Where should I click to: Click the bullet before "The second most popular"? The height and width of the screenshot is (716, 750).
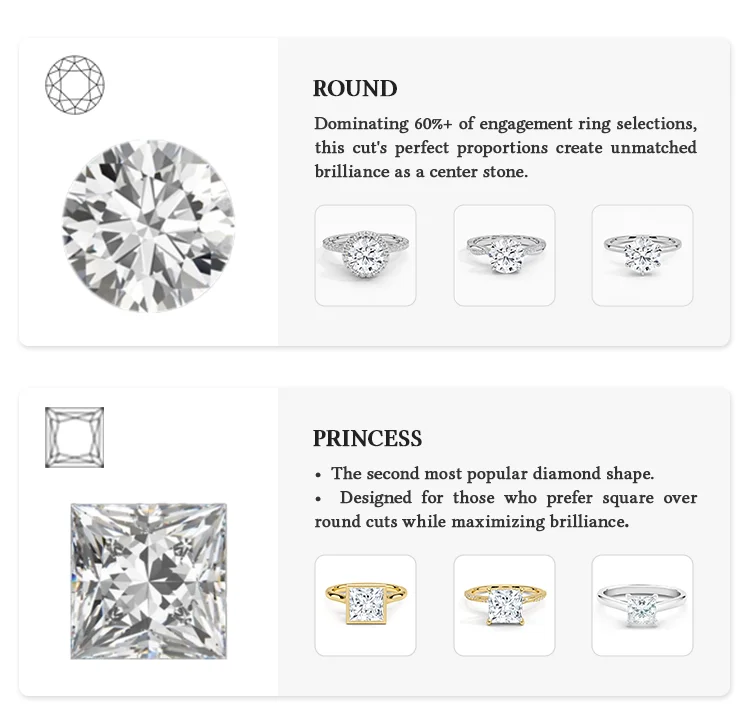(318, 475)
